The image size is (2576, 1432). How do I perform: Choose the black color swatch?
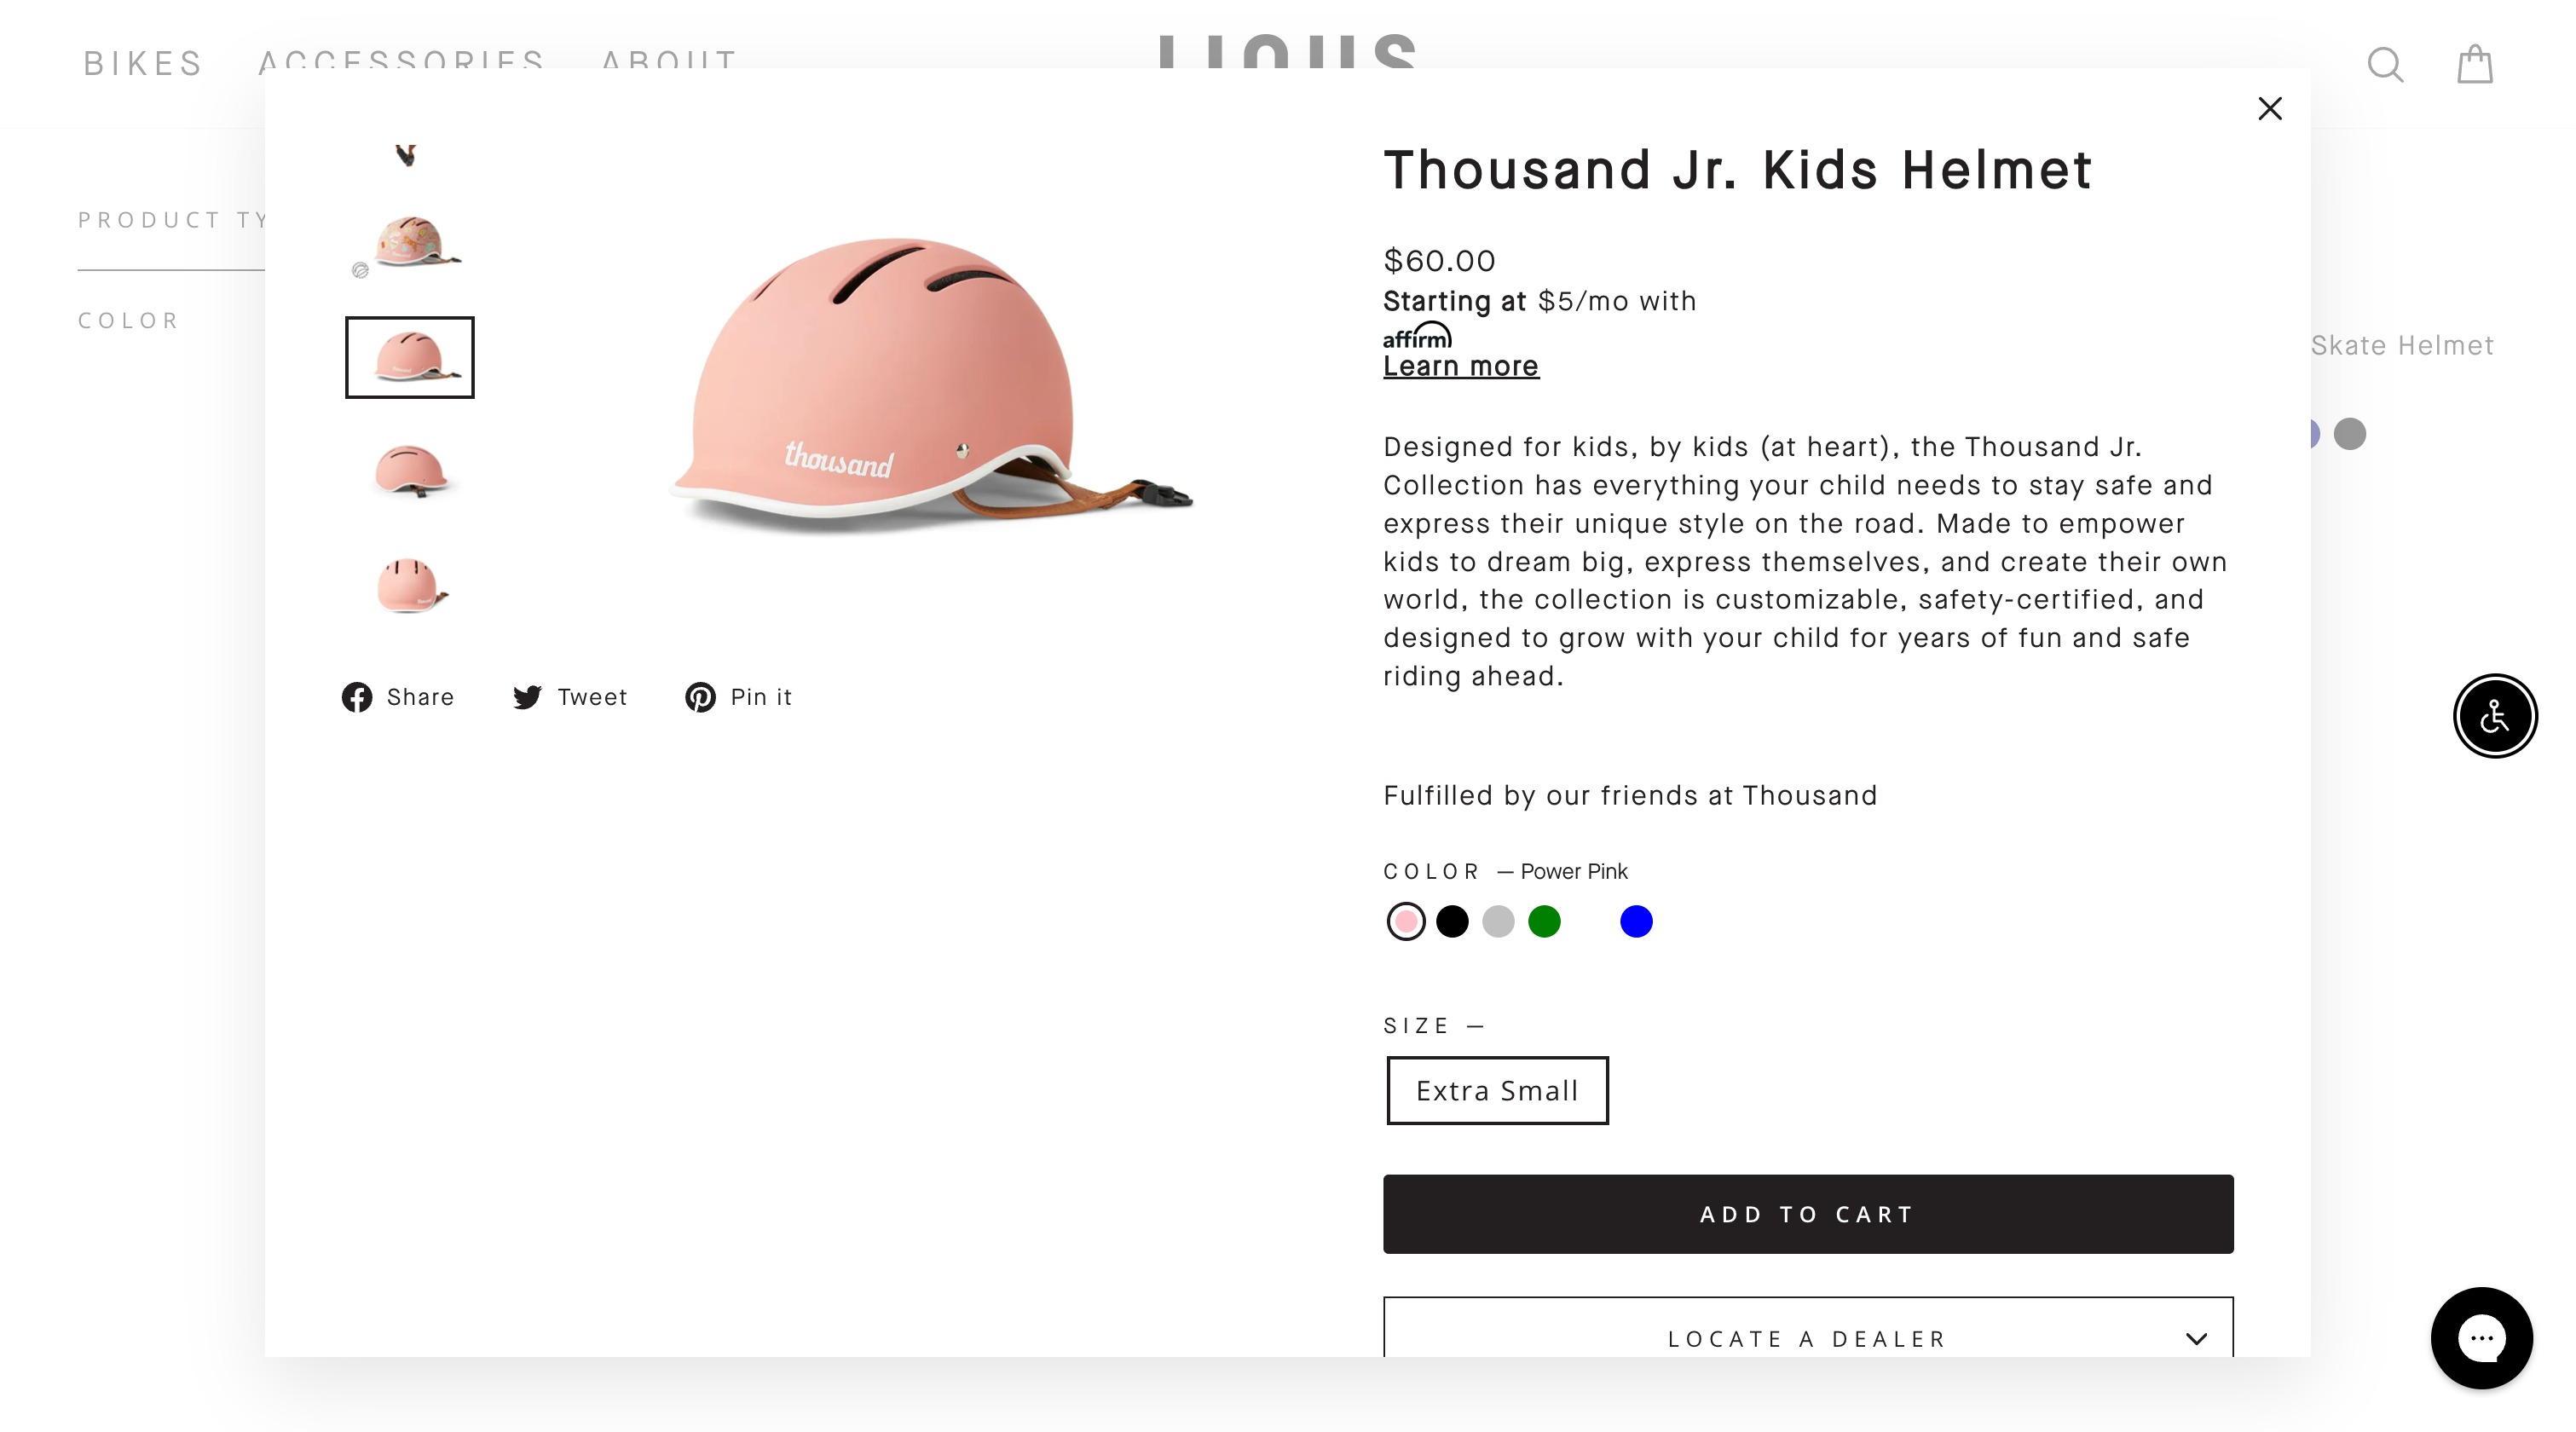[x=1452, y=921]
